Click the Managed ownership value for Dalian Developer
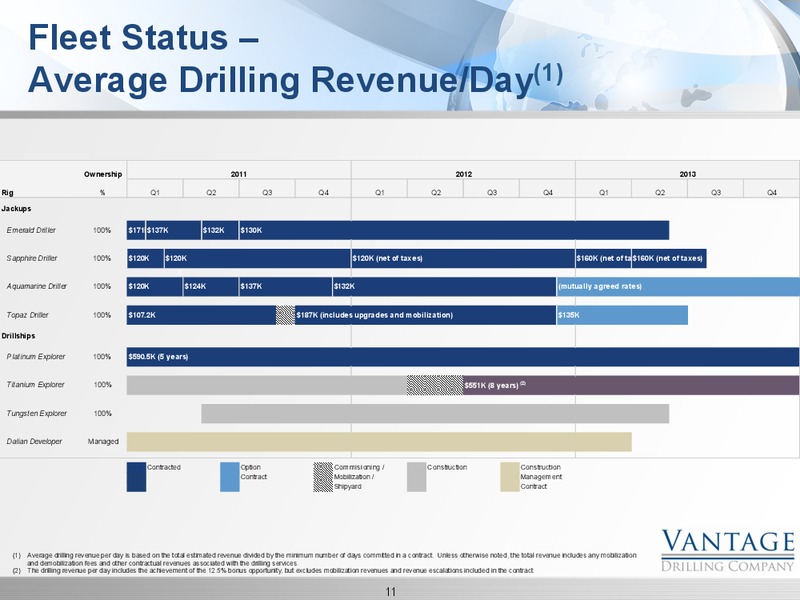800x600 pixels. (x=103, y=441)
